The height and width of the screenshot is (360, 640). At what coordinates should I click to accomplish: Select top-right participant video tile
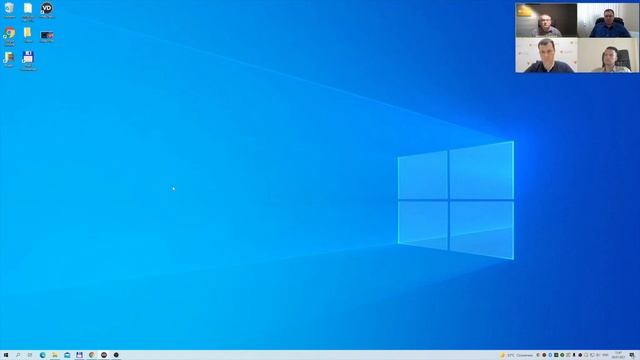click(x=608, y=20)
